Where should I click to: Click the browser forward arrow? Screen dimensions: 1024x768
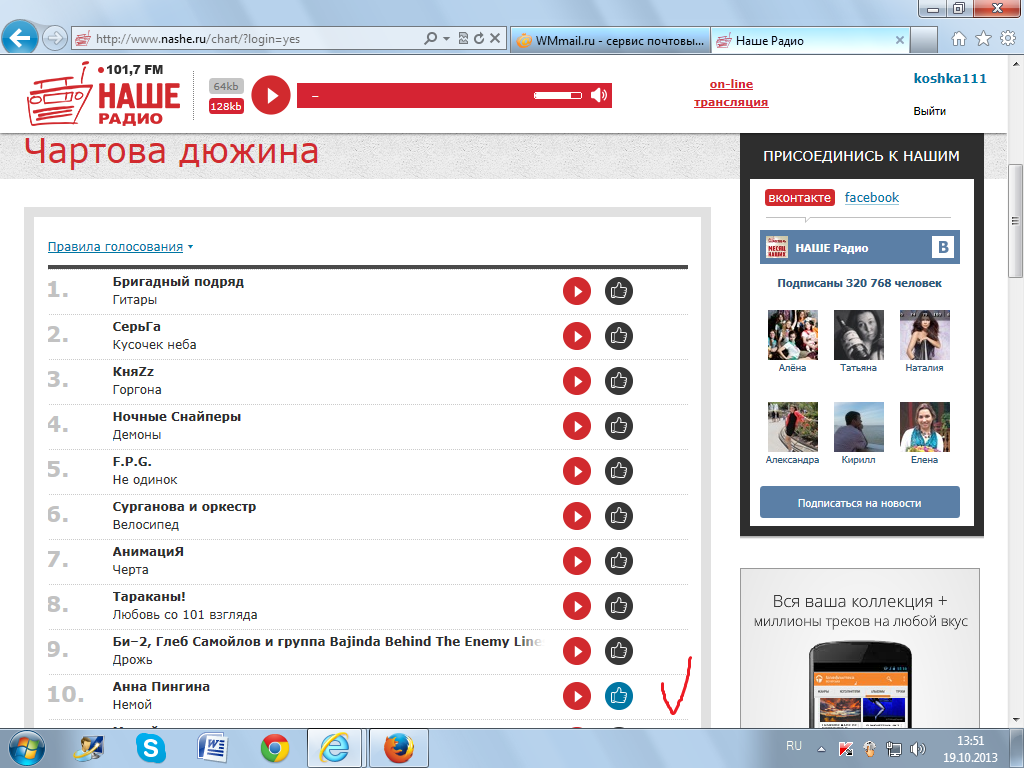point(55,39)
